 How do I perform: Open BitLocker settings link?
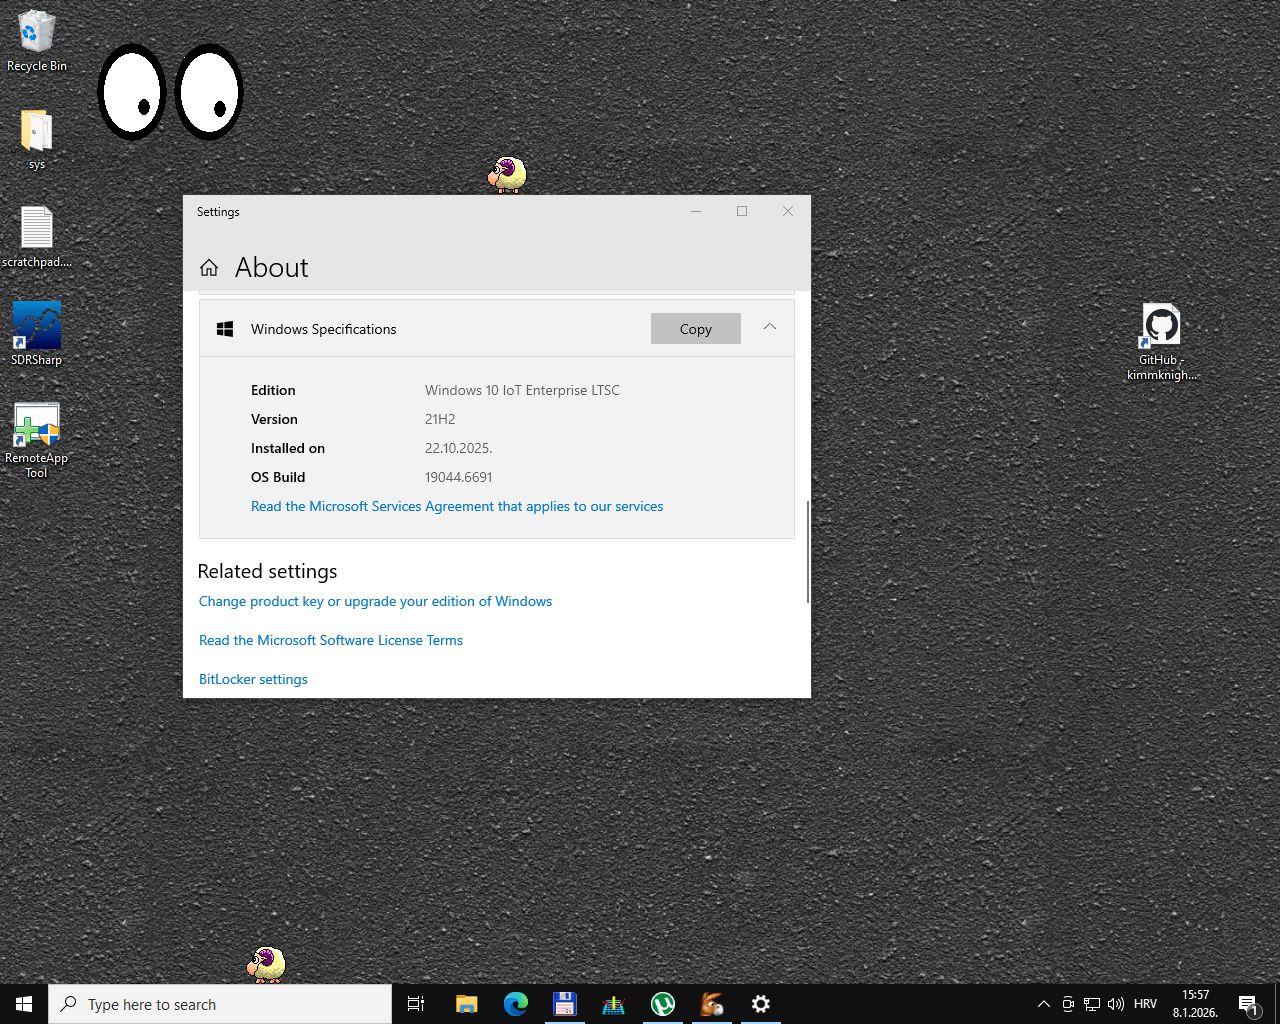(x=253, y=679)
